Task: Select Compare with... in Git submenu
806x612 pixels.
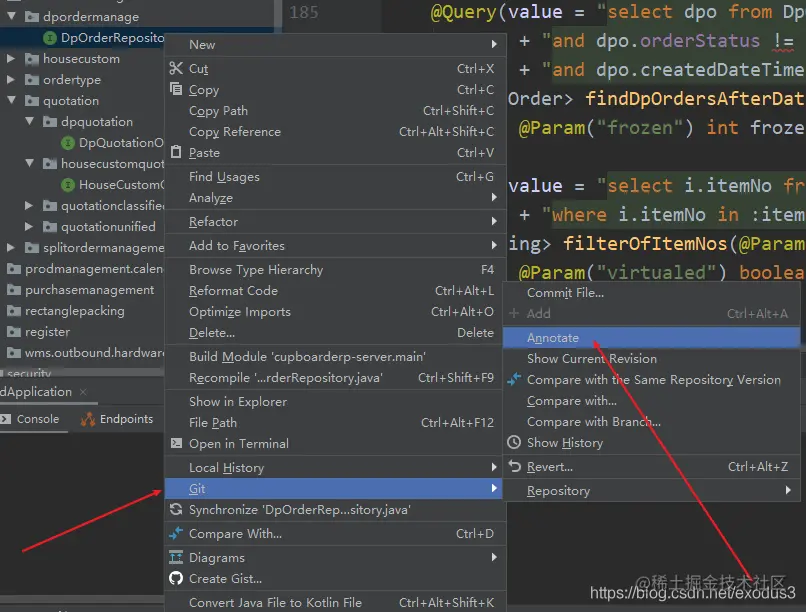Action: pos(652,401)
